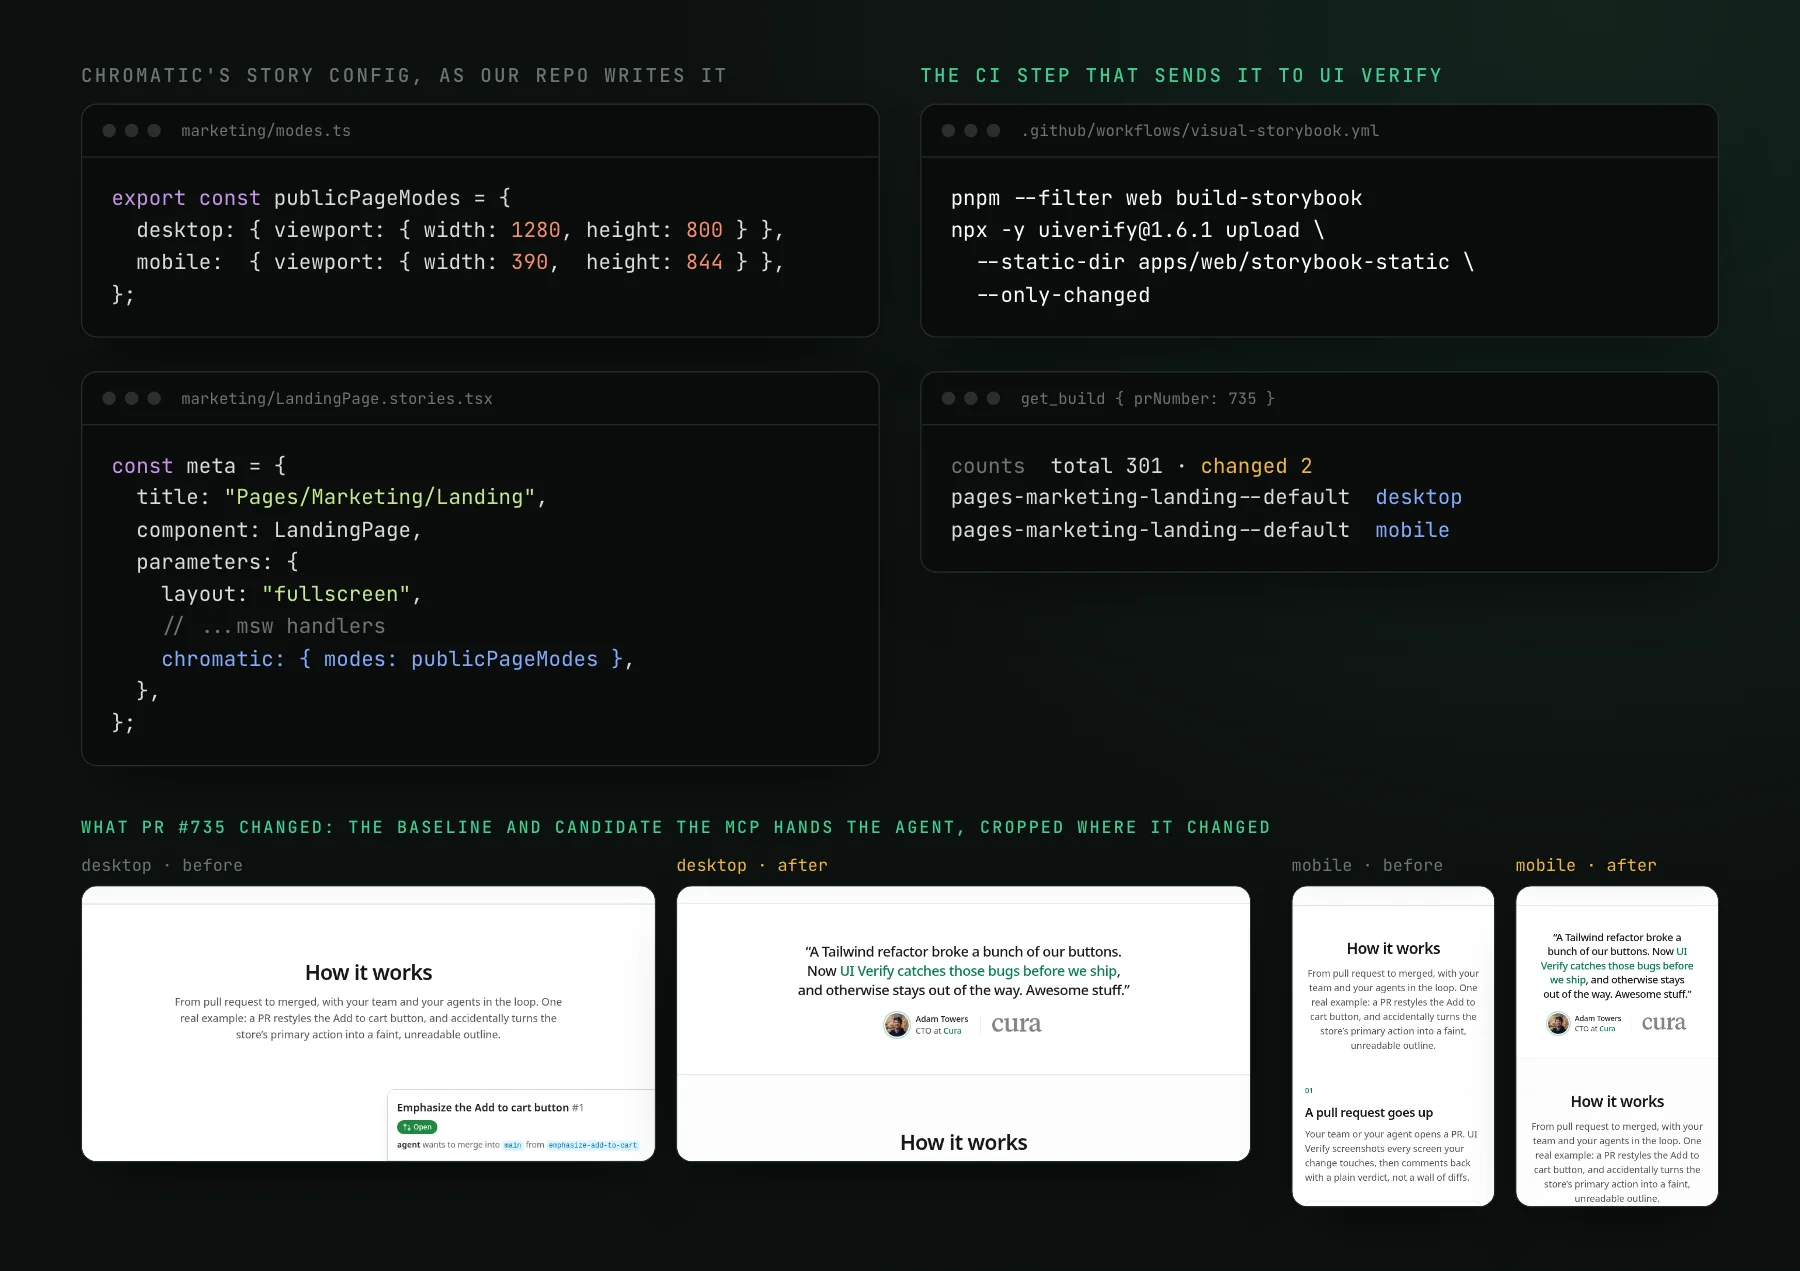This screenshot has height=1271, width=1800.
Task: Click the 'mobile · after' label
Action: point(1586,865)
